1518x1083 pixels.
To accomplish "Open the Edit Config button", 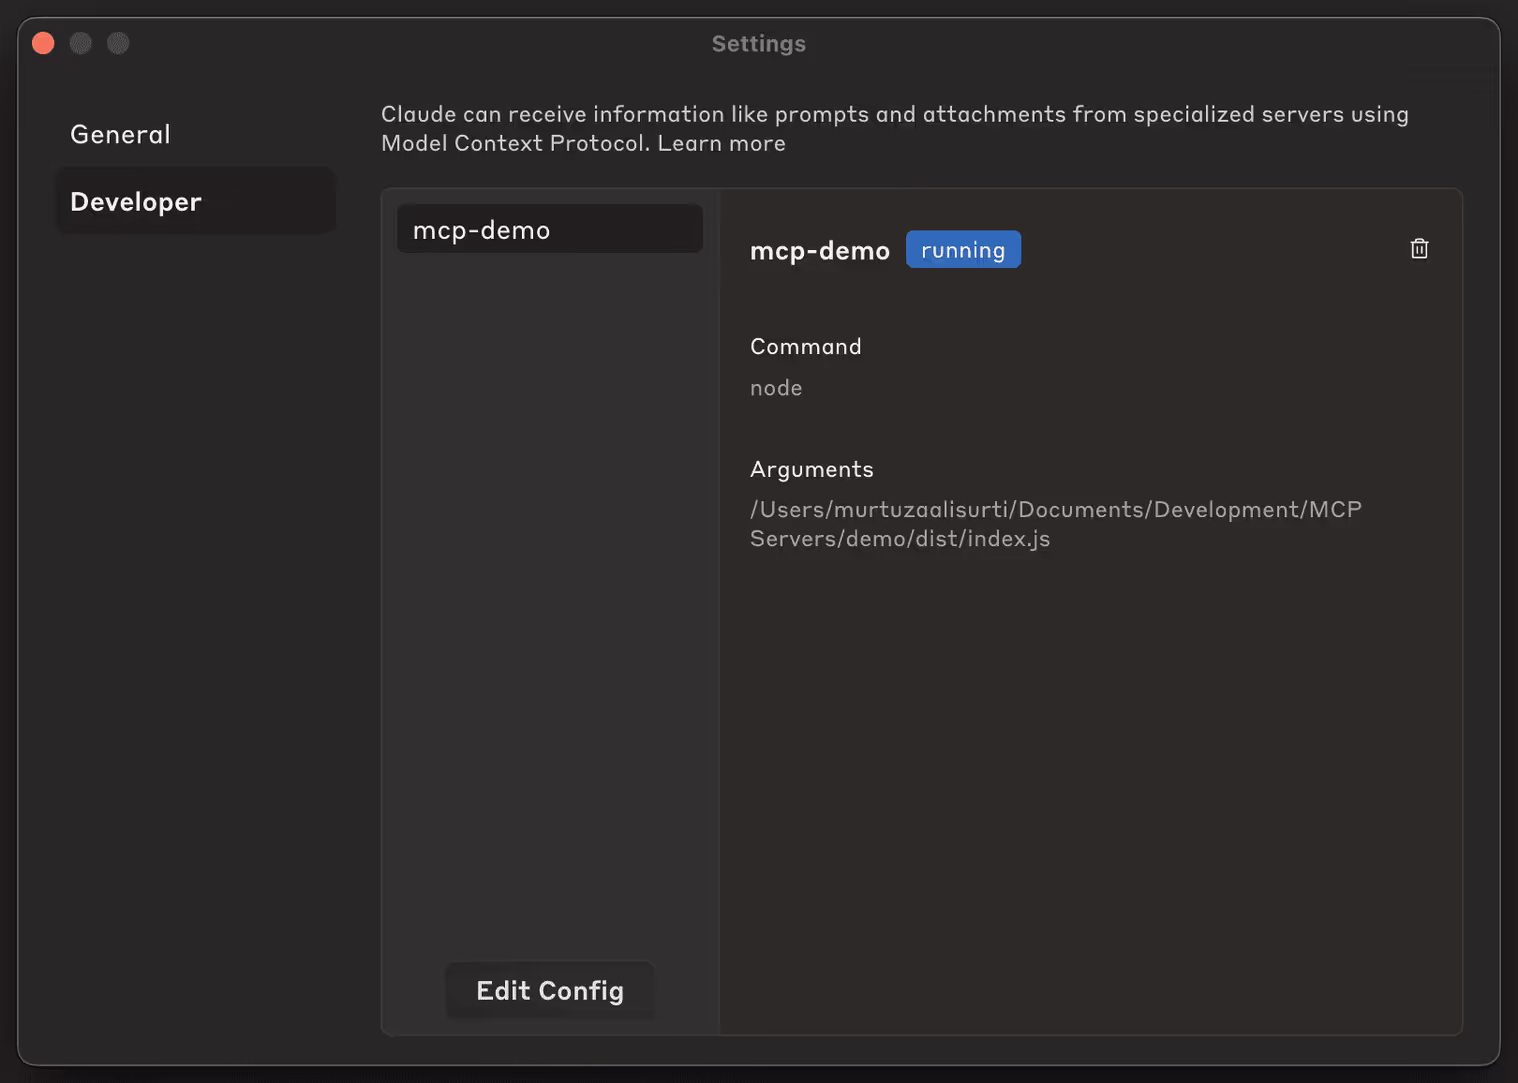I will tap(549, 990).
